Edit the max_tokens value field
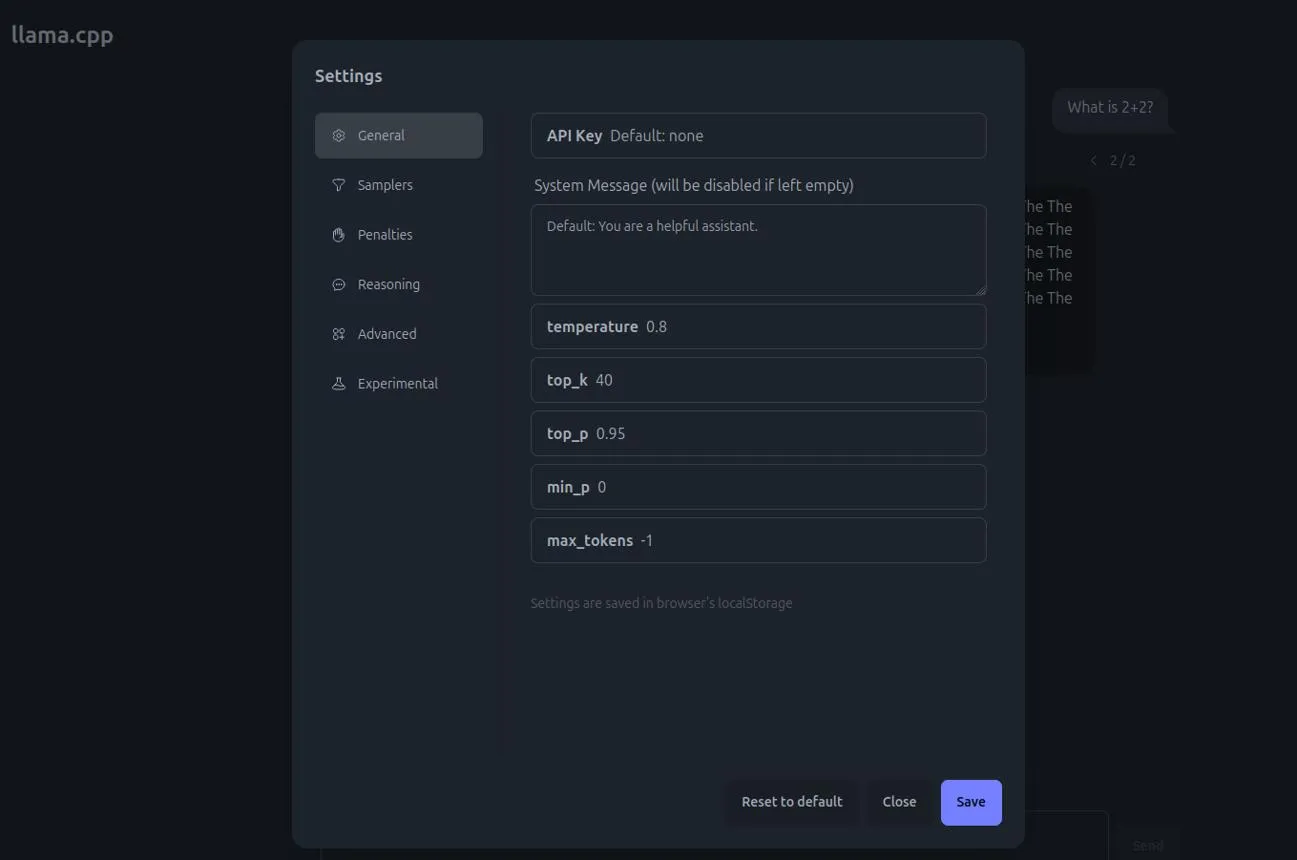1297x860 pixels. (x=759, y=541)
